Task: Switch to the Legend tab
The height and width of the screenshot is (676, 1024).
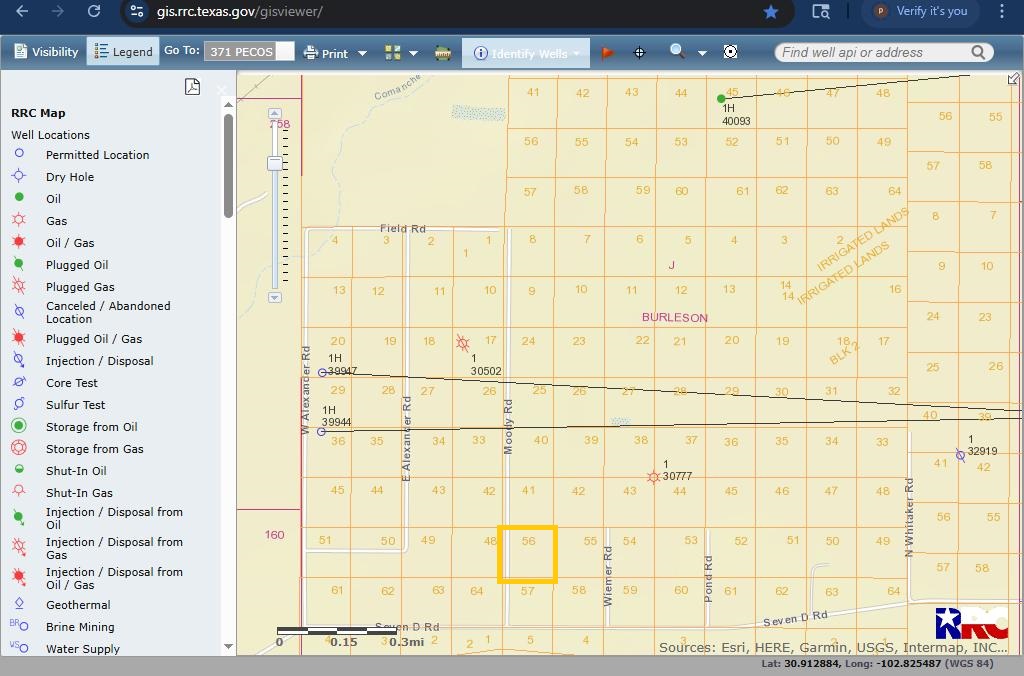Action: (x=123, y=52)
